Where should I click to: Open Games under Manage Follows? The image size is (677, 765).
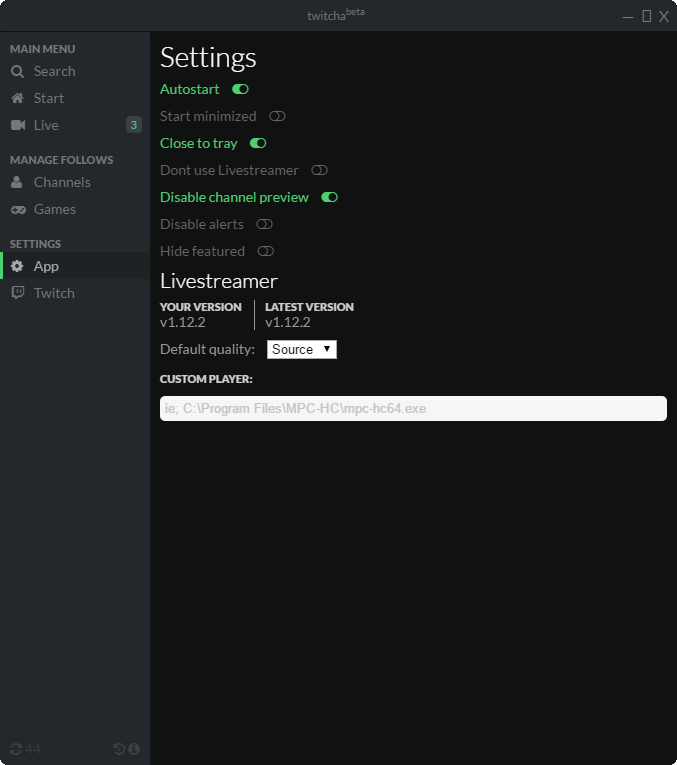pos(75,209)
